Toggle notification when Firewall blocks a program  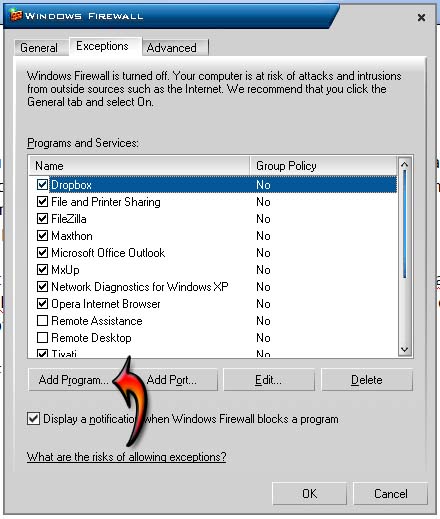[x=33, y=419]
